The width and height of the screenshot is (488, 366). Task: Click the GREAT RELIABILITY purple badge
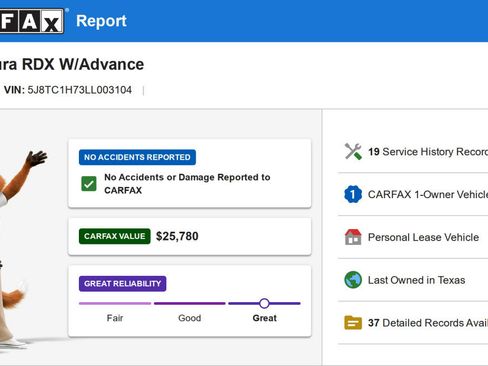(x=122, y=284)
